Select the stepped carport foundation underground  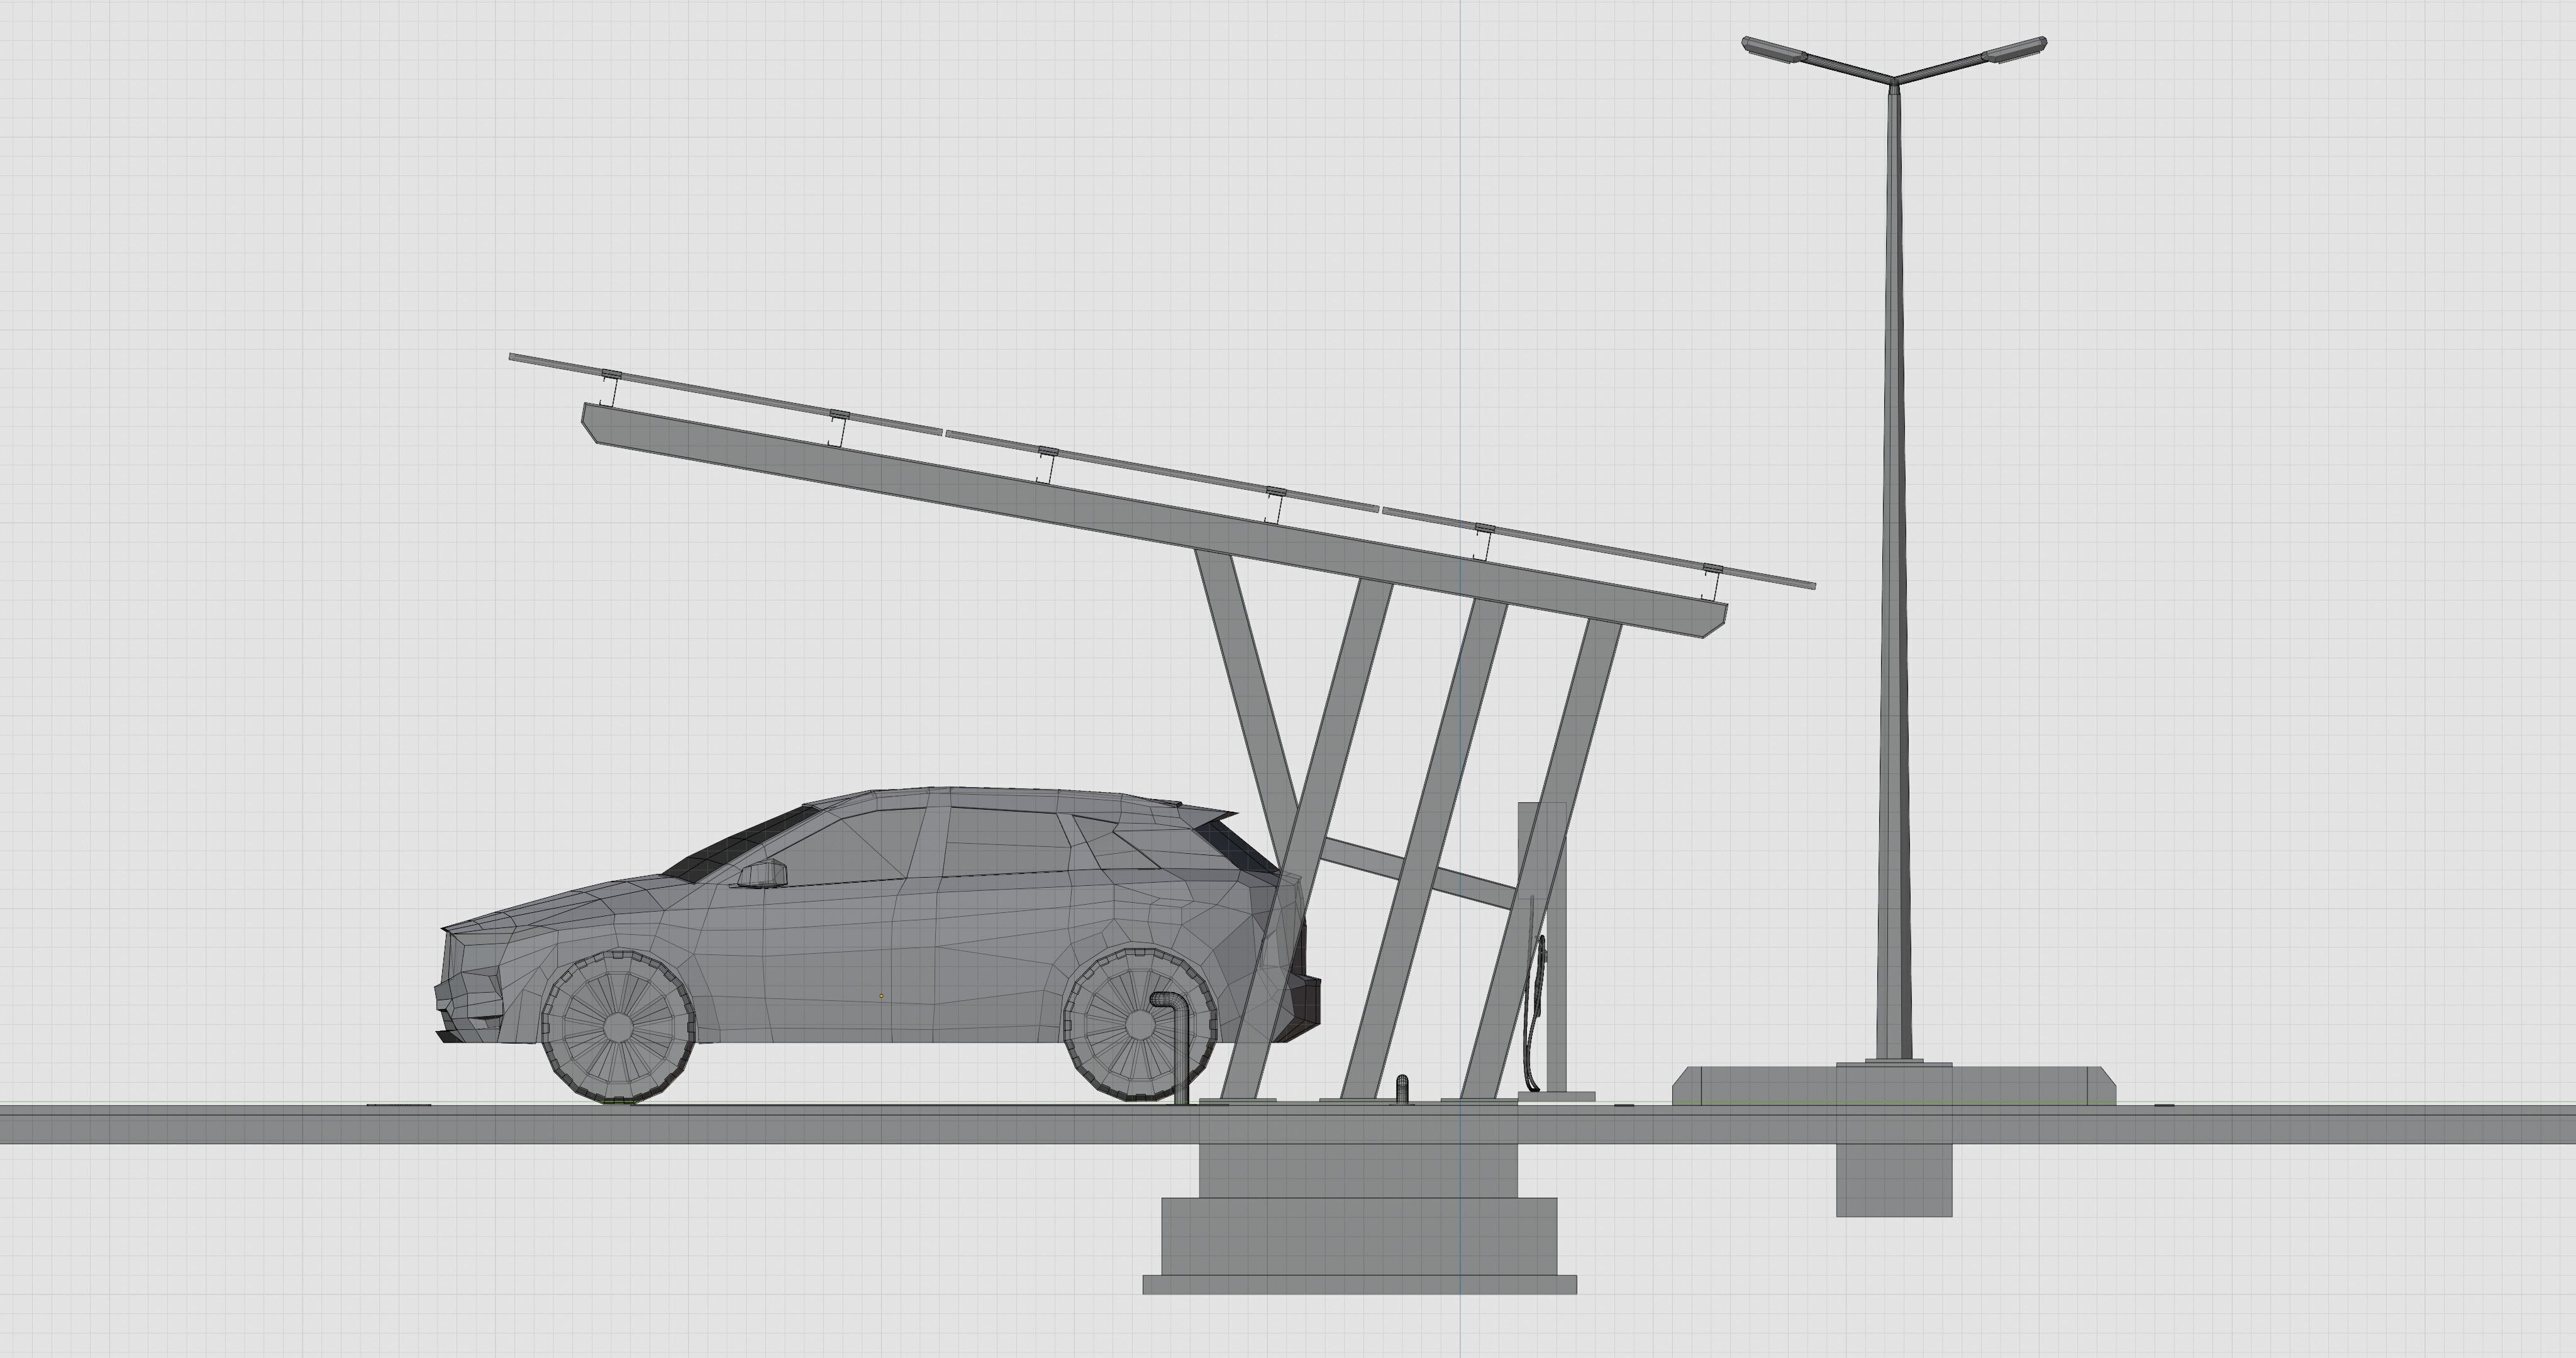1359,1219
